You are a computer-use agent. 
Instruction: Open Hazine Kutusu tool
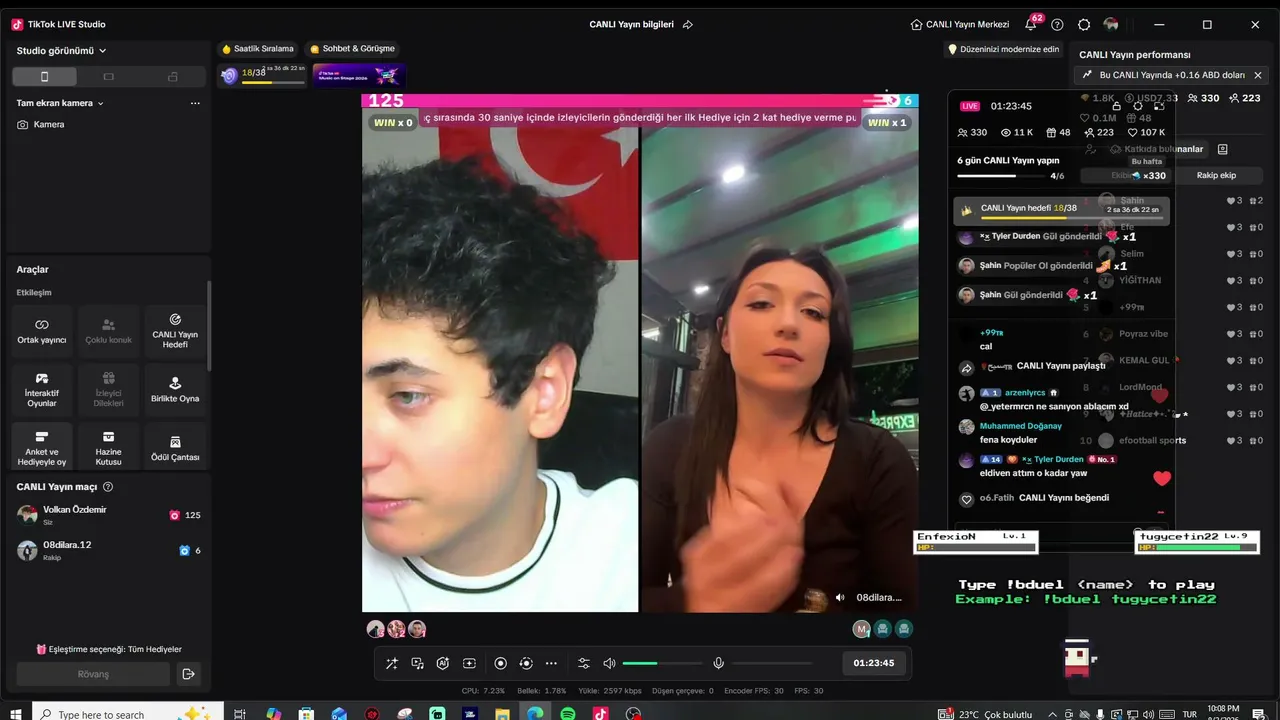[x=108, y=448]
